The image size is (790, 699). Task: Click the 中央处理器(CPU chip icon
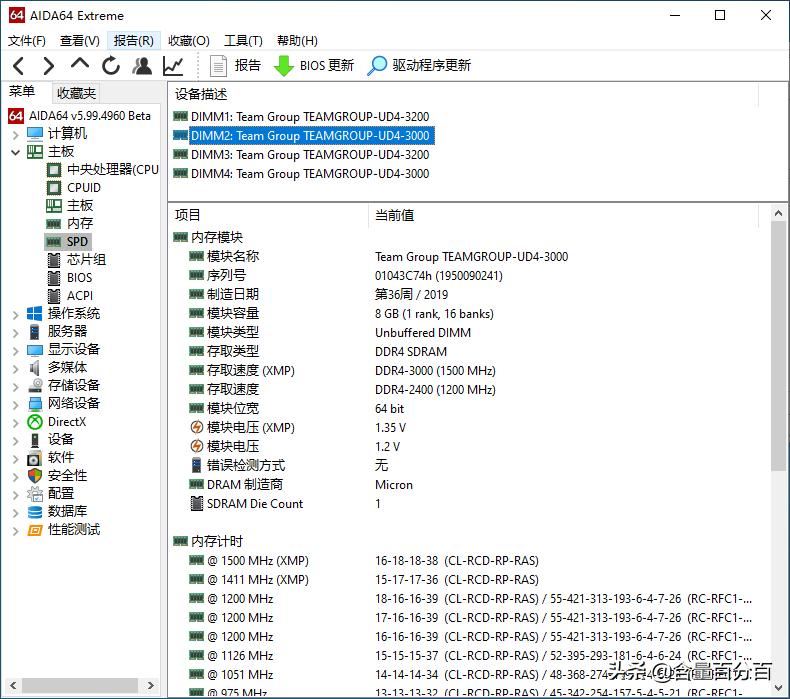54,170
